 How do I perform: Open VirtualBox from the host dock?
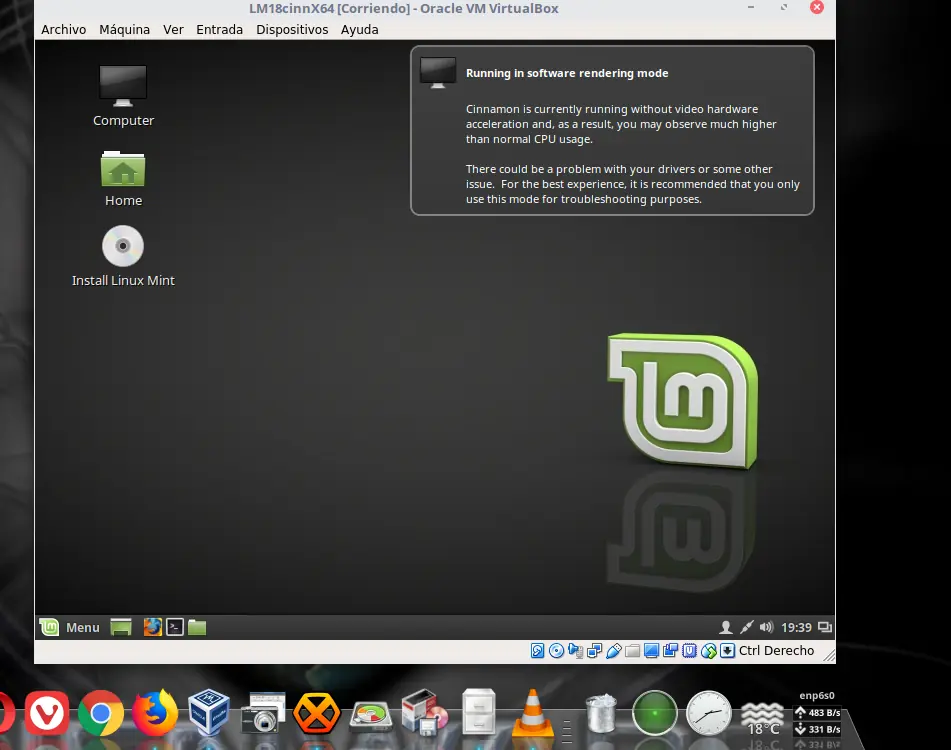pyautogui.click(x=209, y=712)
